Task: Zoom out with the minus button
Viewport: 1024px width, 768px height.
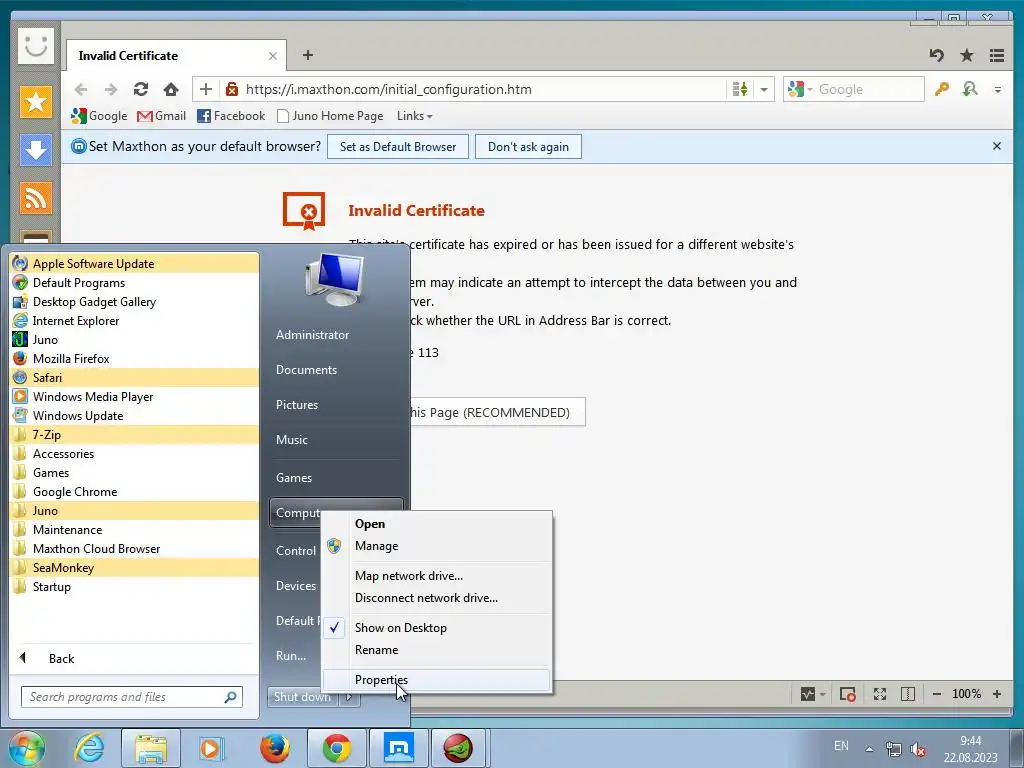Action: [x=937, y=694]
